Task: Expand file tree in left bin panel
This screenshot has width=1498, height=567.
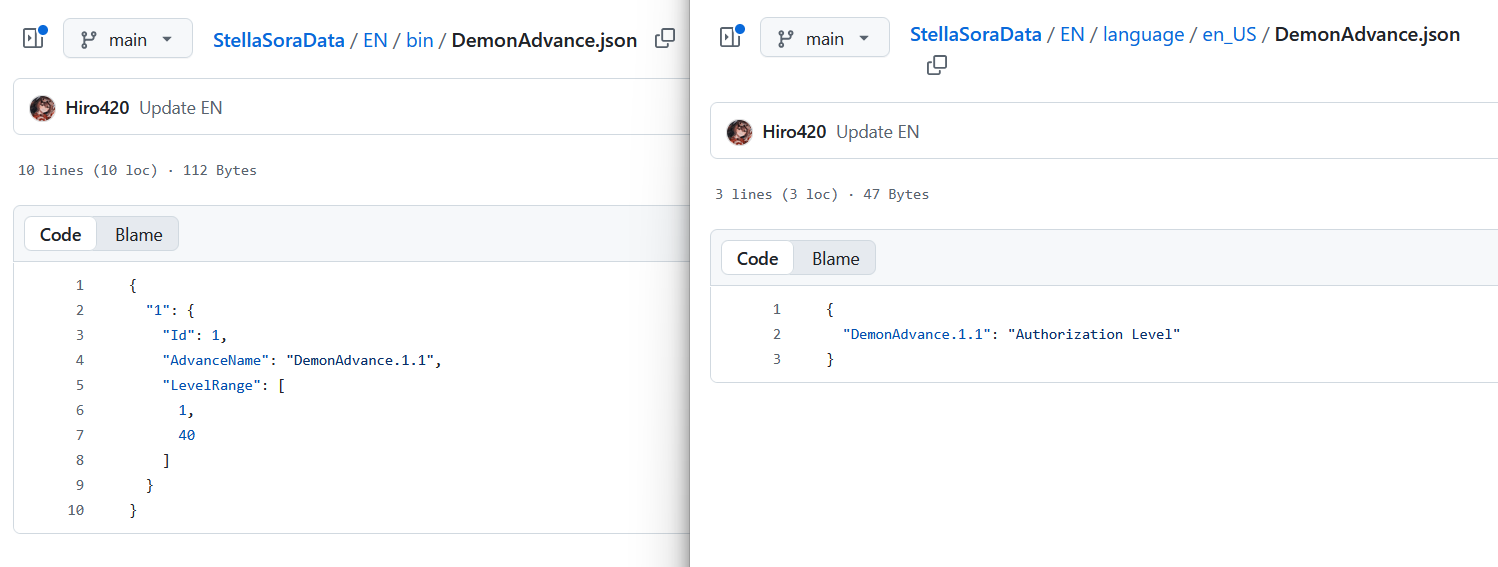Action: tap(34, 38)
